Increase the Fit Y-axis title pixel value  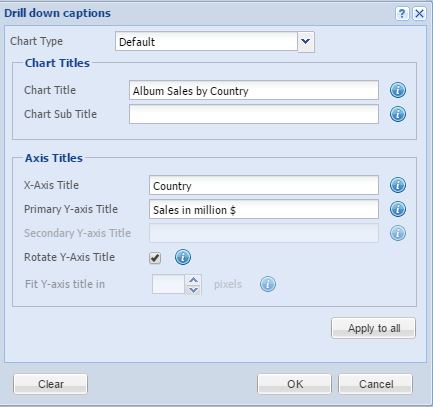[193, 280]
